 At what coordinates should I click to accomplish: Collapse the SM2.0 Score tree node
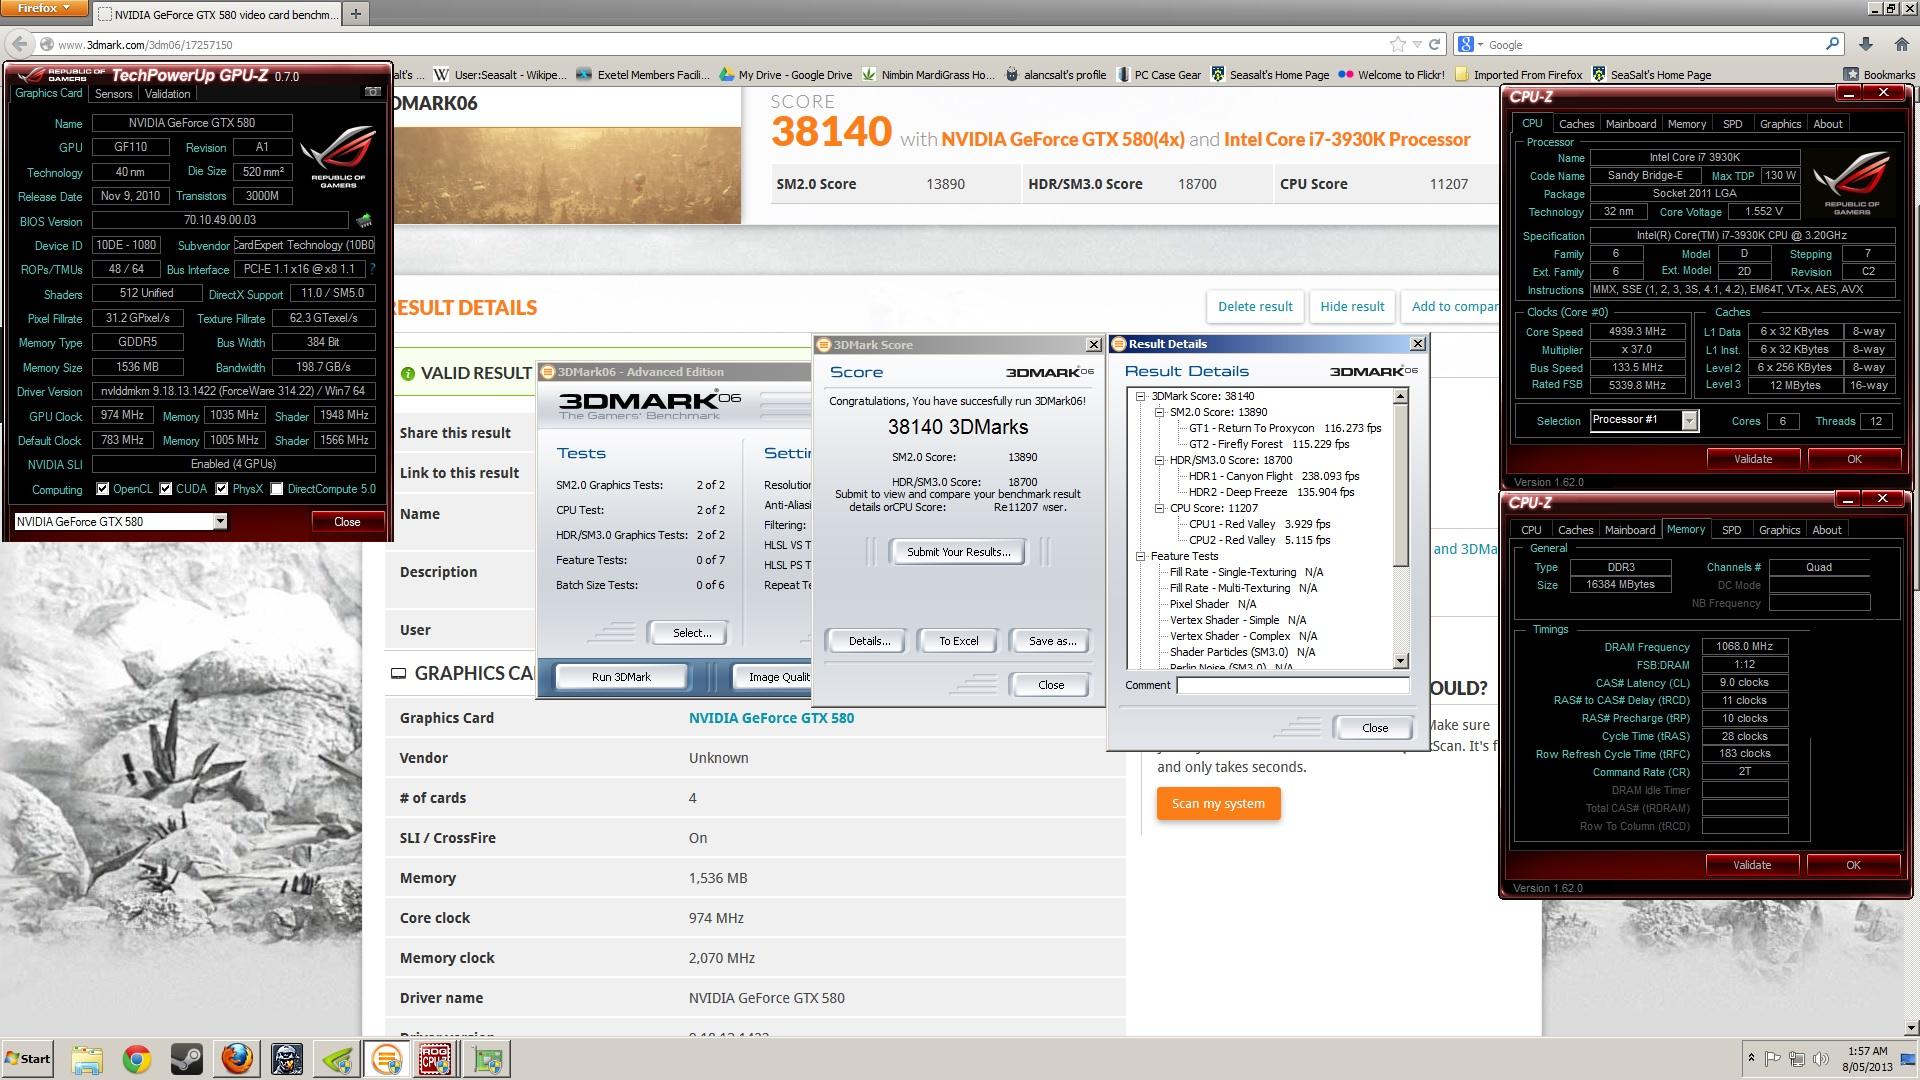[x=1159, y=412]
